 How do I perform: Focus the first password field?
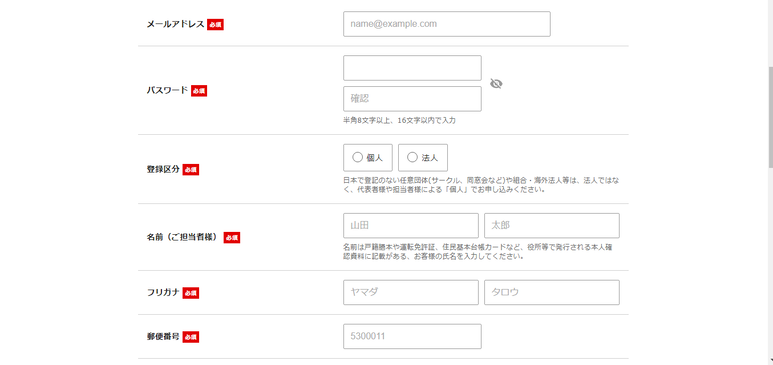(x=412, y=68)
